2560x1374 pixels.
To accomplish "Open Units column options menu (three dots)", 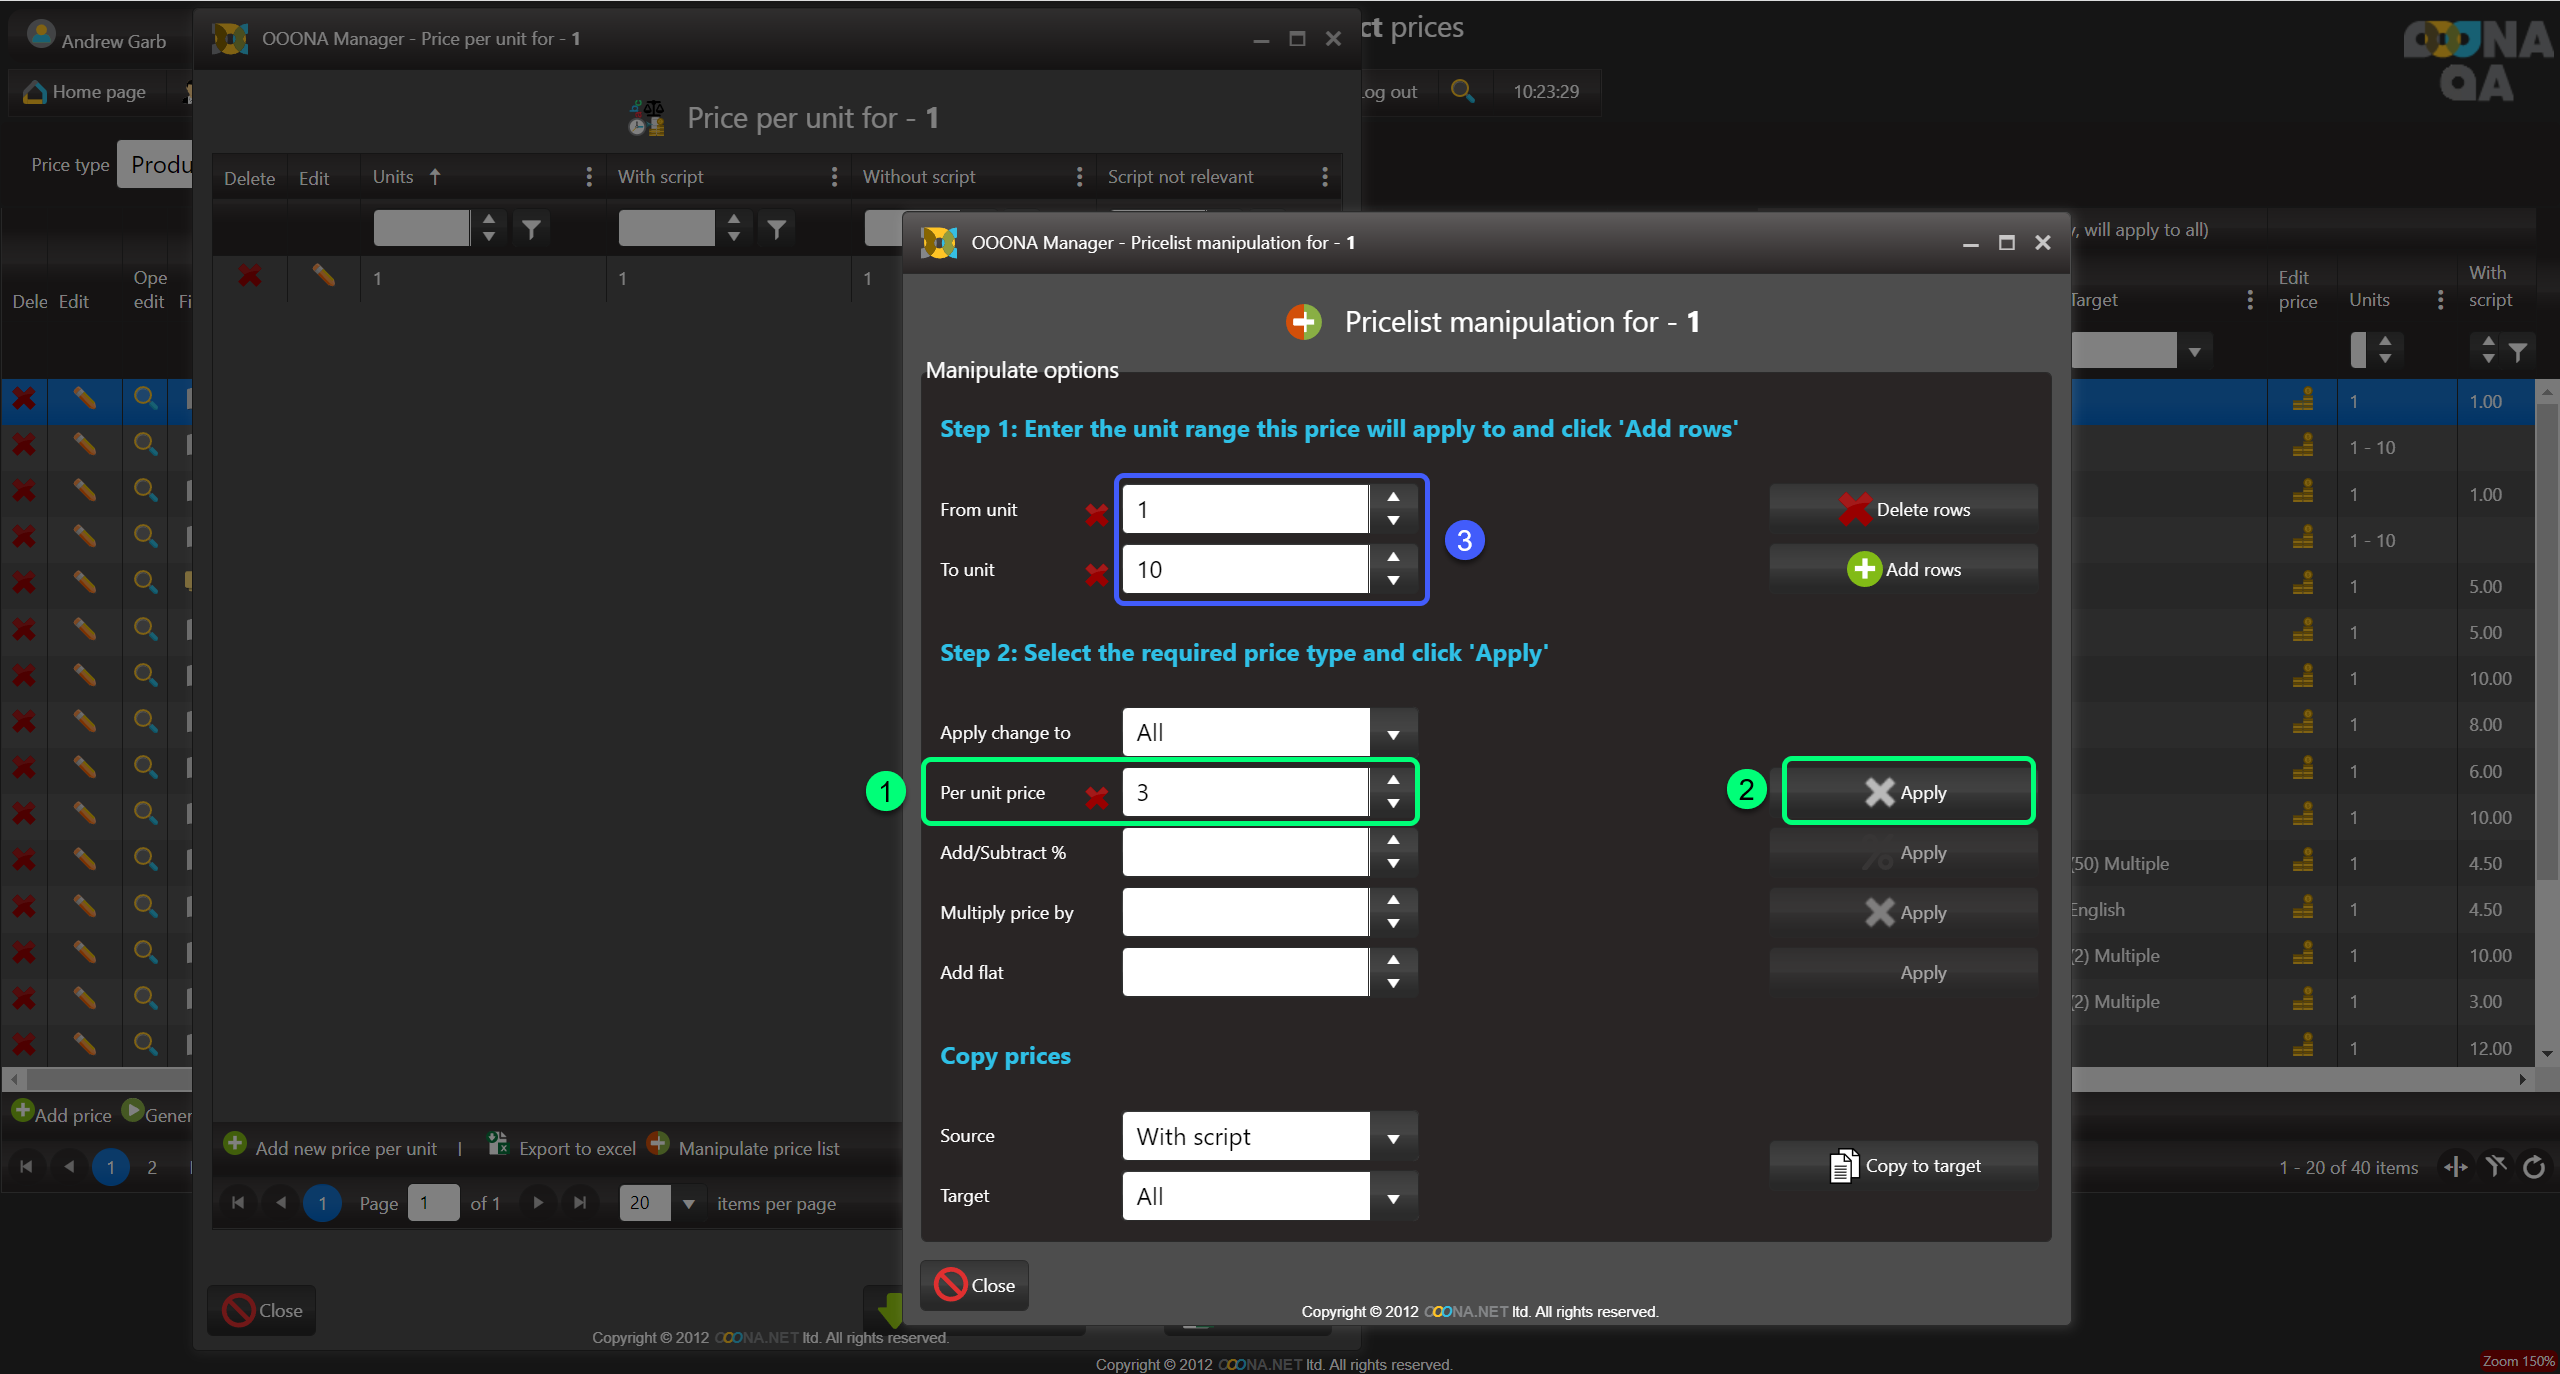I will pyautogui.click(x=588, y=177).
